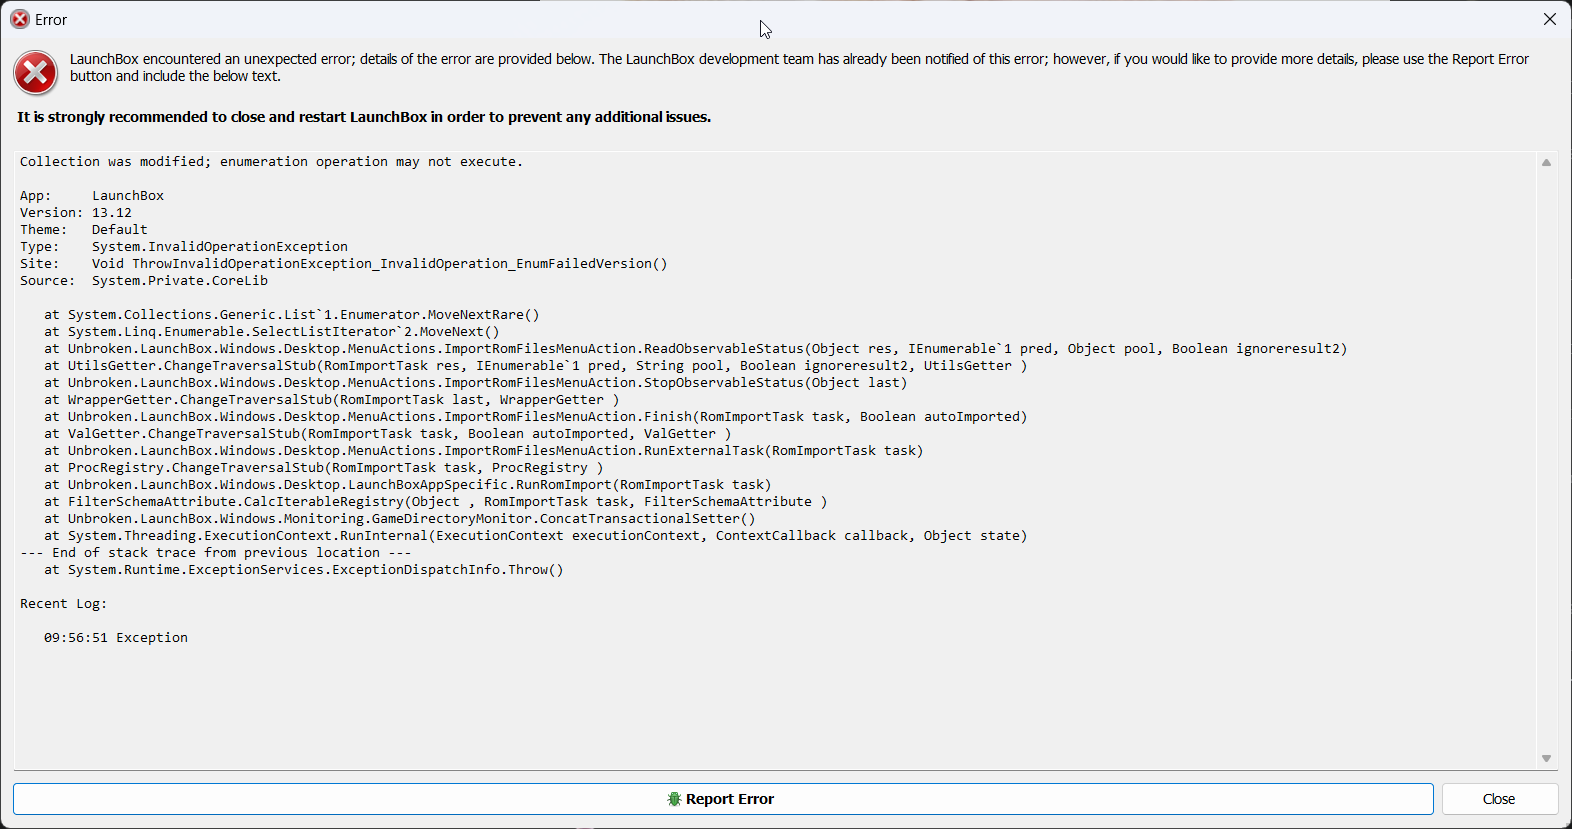Click the Report Error button
Viewport: 1572px width, 829px height.
tap(723, 799)
